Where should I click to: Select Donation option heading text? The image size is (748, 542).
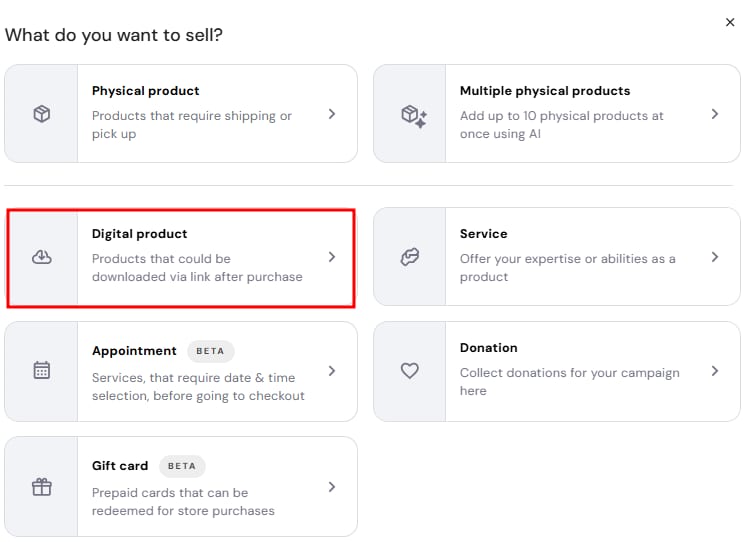coord(488,348)
